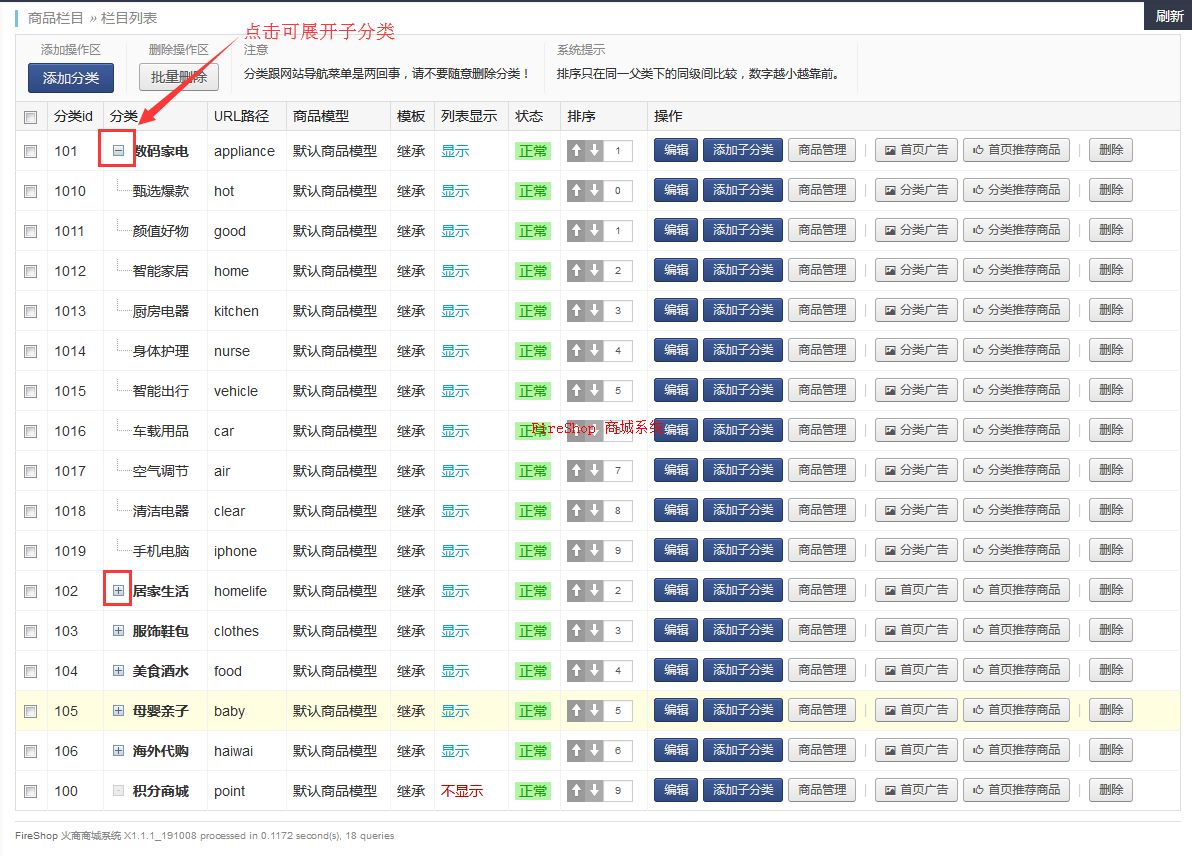1192x856 pixels.
Task: Expand the 海外代购 subcategories
Action: pyautogui.click(x=118, y=750)
